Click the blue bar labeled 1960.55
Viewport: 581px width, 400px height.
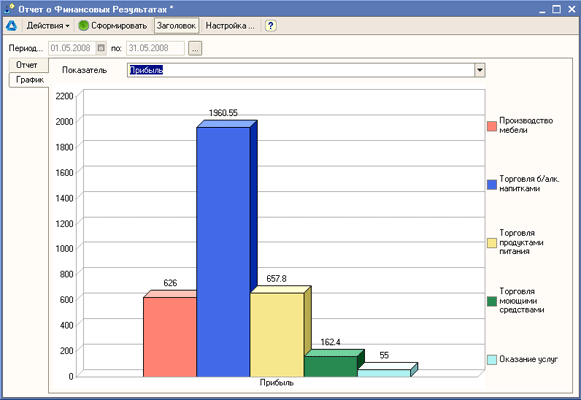click(x=223, y=252)
